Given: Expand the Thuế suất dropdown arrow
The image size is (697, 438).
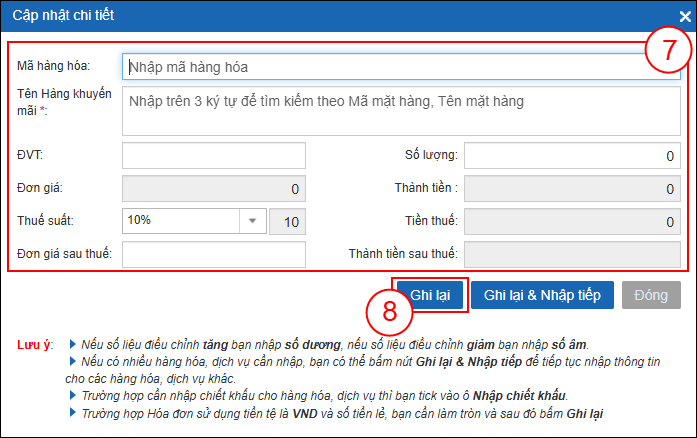Looking at the screenshot, I should [252, 221].
